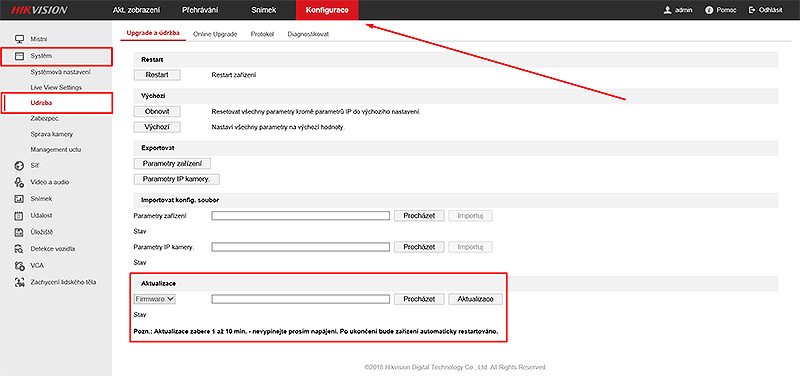Screen dimensions: 800x376
Task: Open the Firmware type dropdown
Action: tap(155, 299)
